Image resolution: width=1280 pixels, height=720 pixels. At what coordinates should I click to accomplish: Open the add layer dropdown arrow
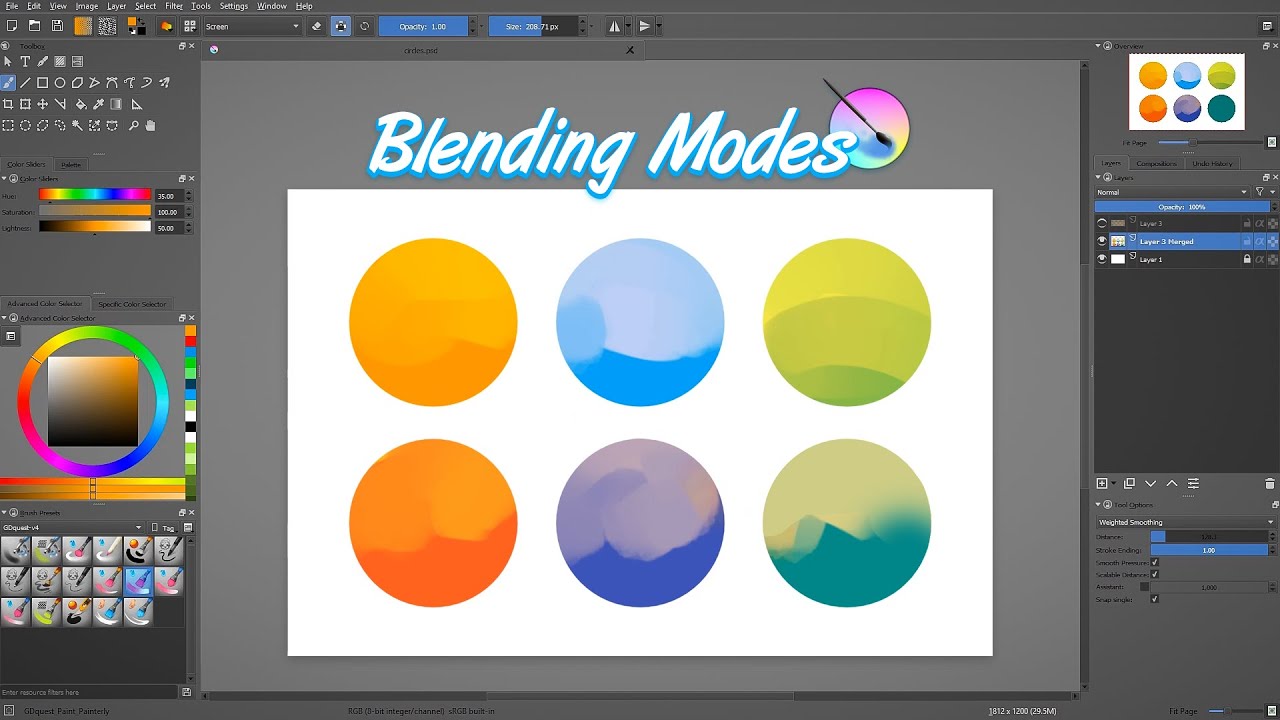(1114, 484)
